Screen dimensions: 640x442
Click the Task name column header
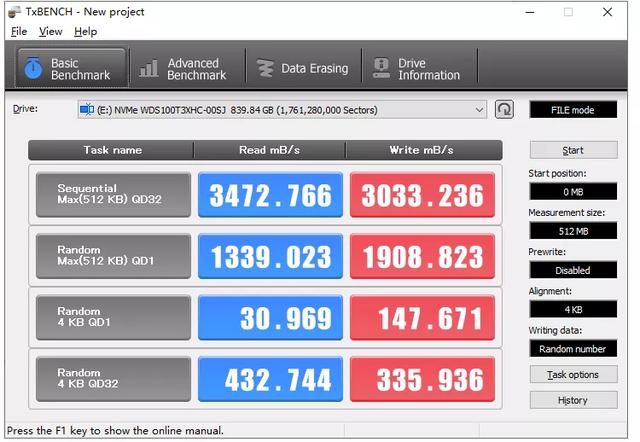coord(111,150)
